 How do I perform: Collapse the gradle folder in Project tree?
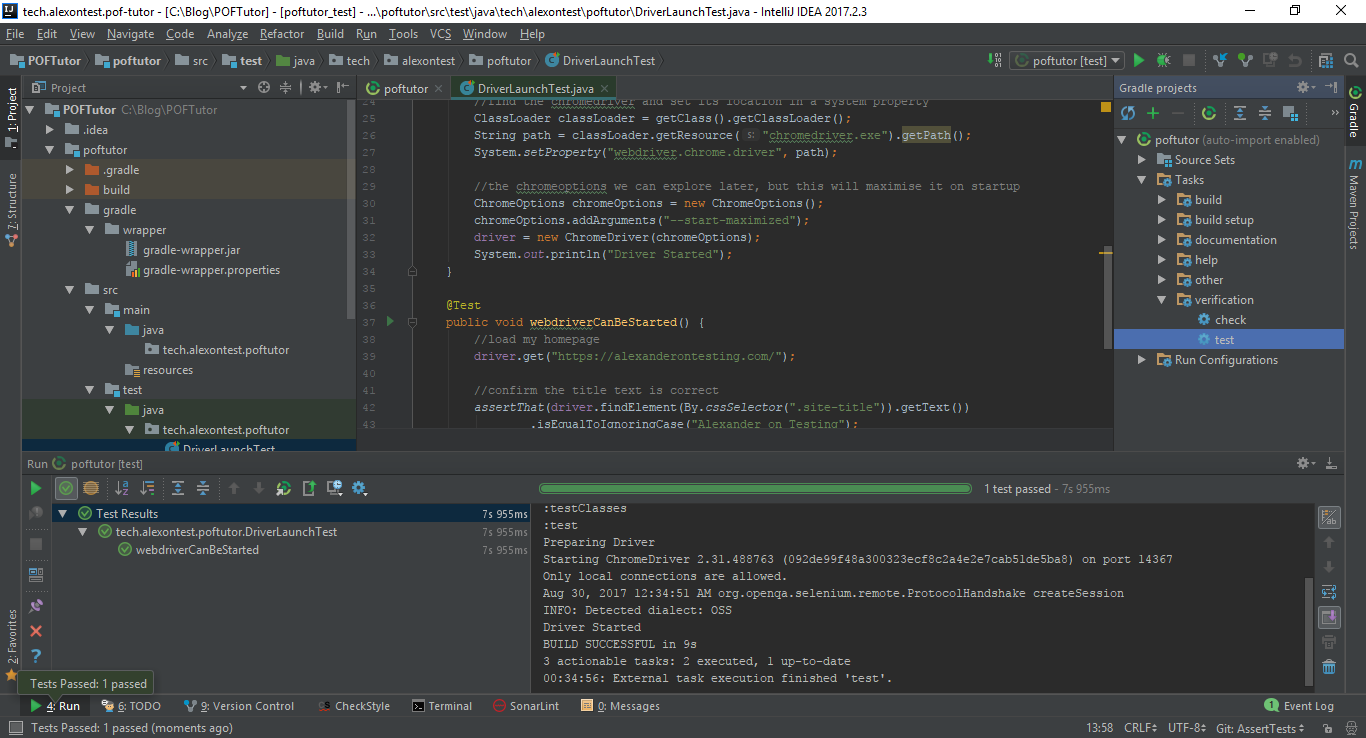(71, 210)
